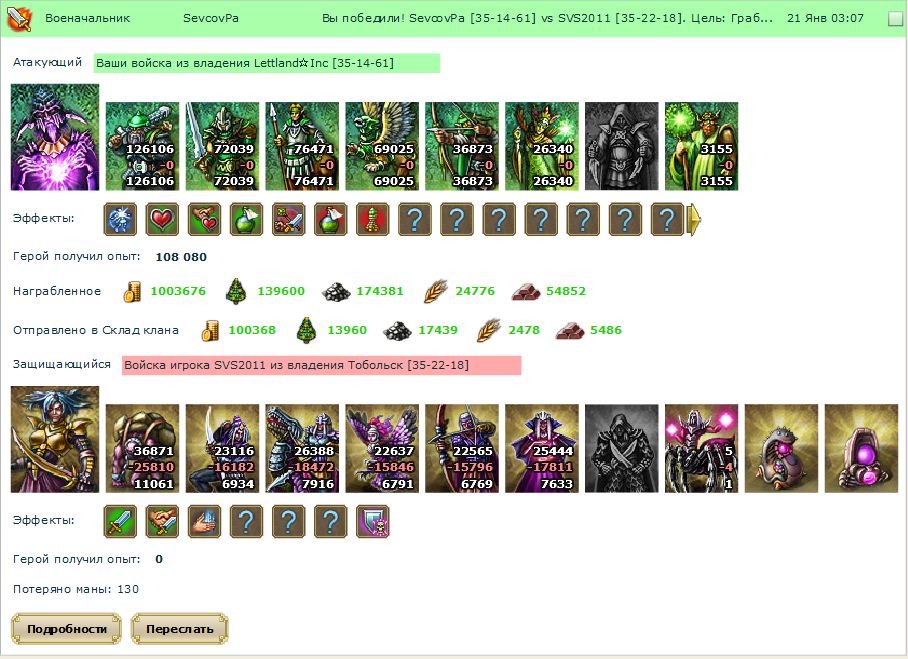Image resolution: width=908 pixels, height=659 pixels.
Task: Open the defender's golden-armored hero portrait
Action: 55,440
